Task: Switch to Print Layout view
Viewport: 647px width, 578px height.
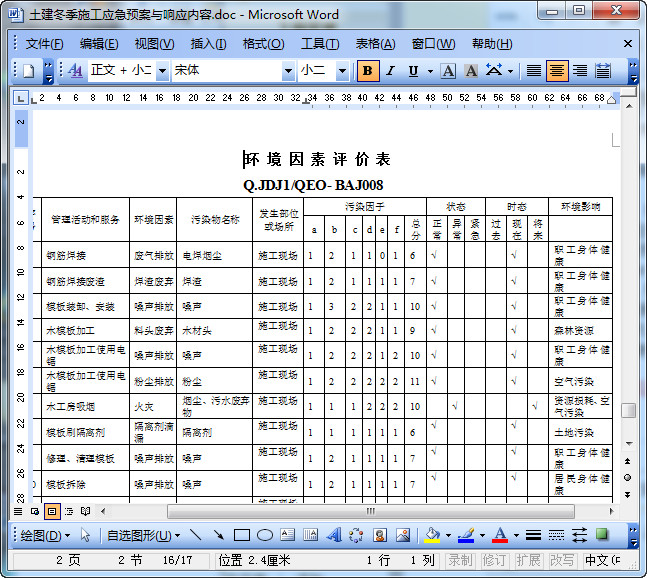Action: pos(52,512)
